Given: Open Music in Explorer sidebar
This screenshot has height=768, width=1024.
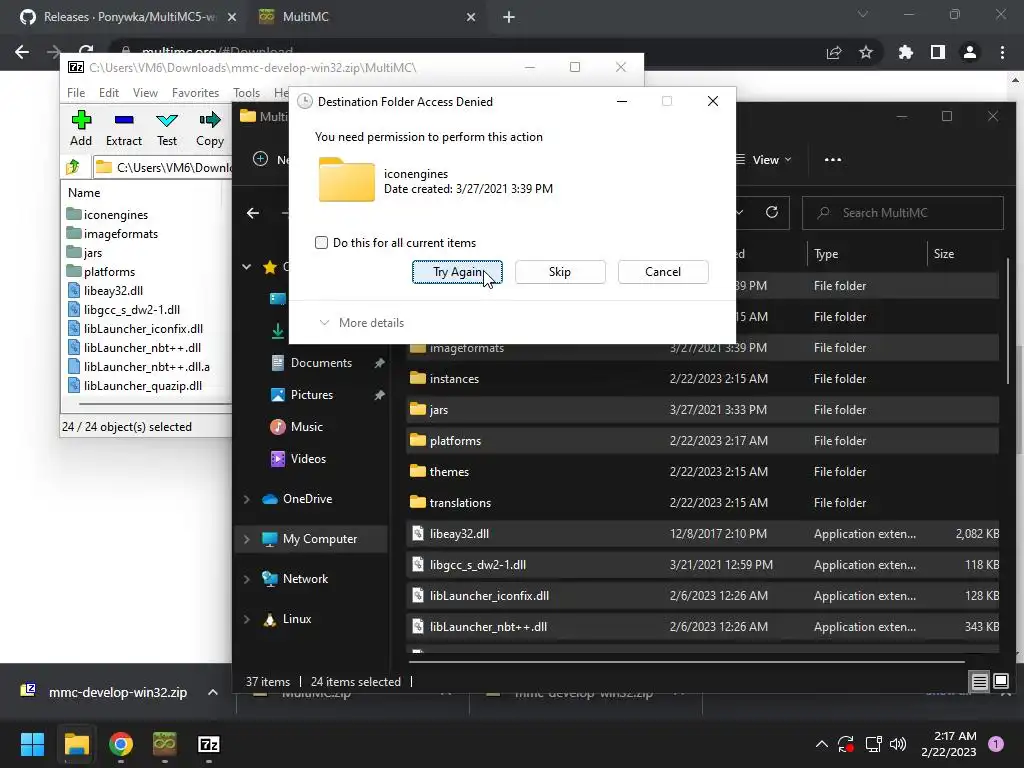Looking at the screenshot, I should point(306,427).
